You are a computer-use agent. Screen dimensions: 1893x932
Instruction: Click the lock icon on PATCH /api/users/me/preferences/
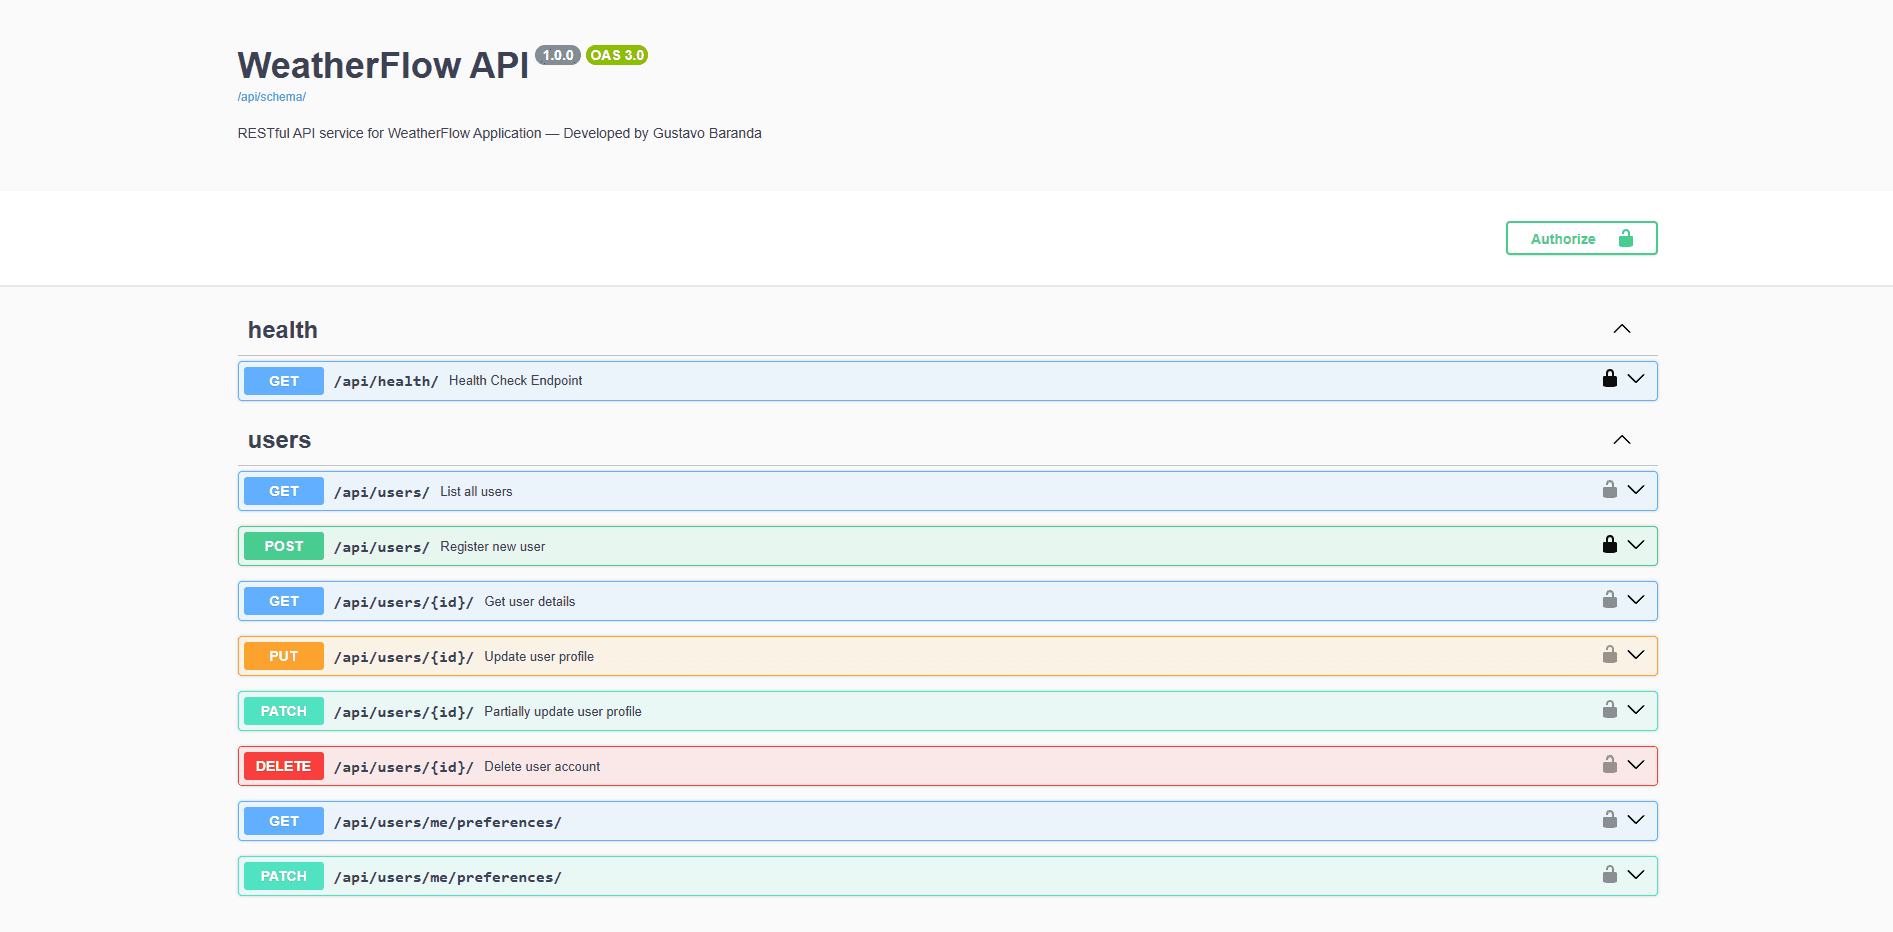pyautogui.click(x=1610, y=874)
